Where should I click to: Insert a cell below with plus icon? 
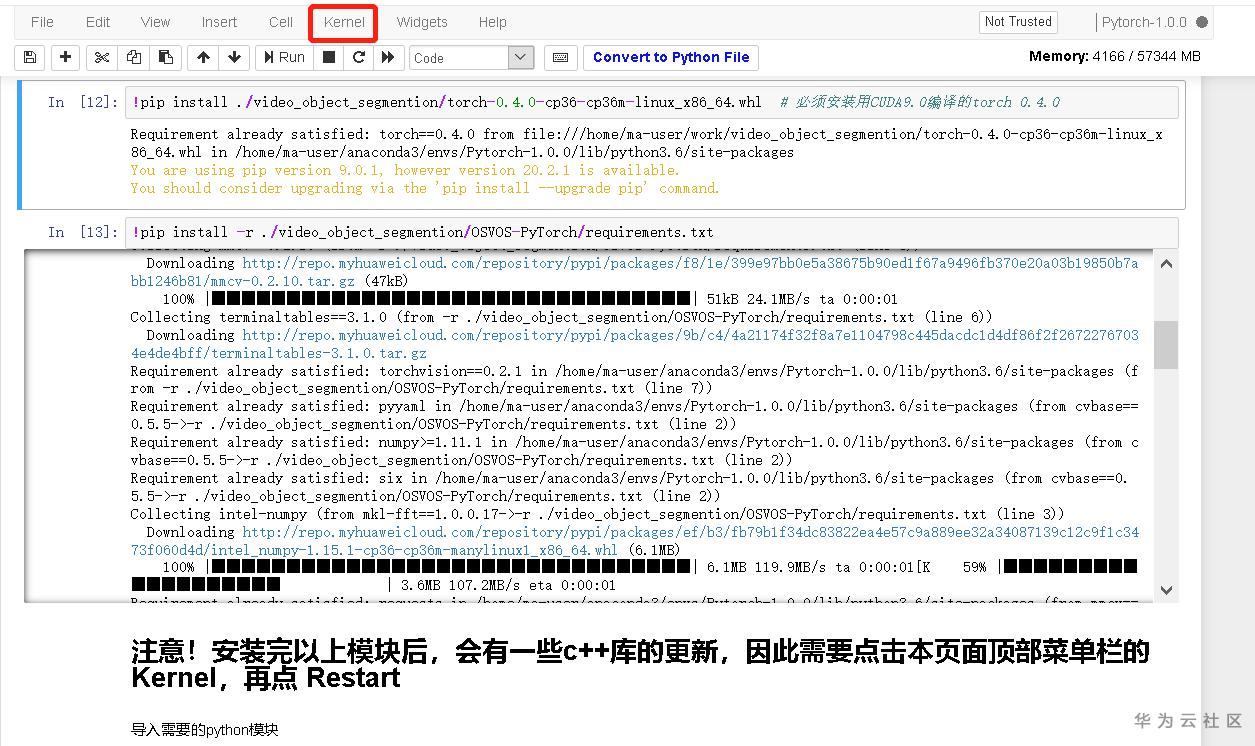[x=65, y=57]
